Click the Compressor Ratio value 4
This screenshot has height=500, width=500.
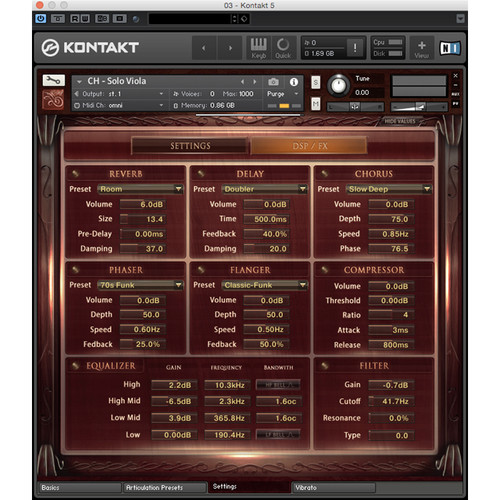pyautogui.click(x=391, y=315)
